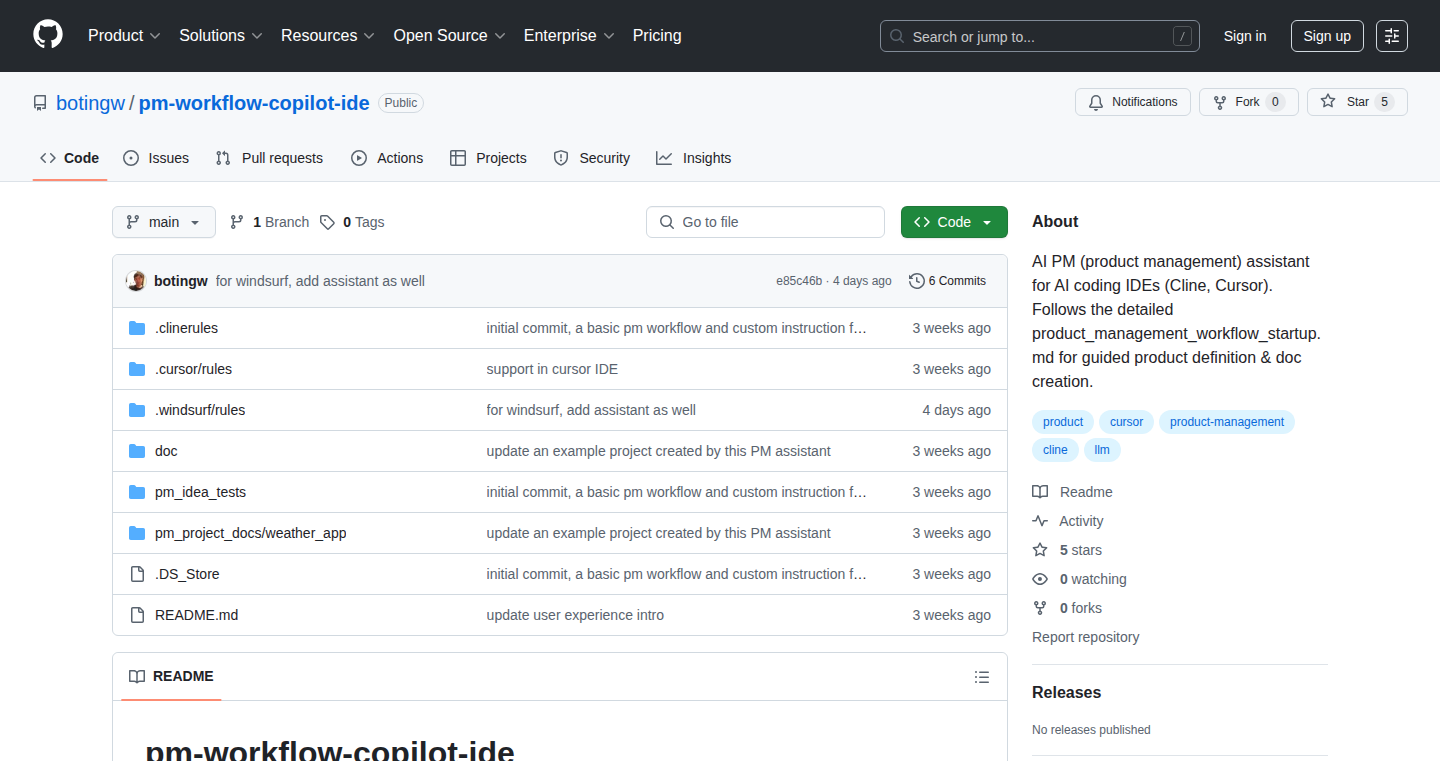Viewport: 1440px width, 761px height.
Task: Click the .cursor/rules folder icon
Action: [137, 369]
